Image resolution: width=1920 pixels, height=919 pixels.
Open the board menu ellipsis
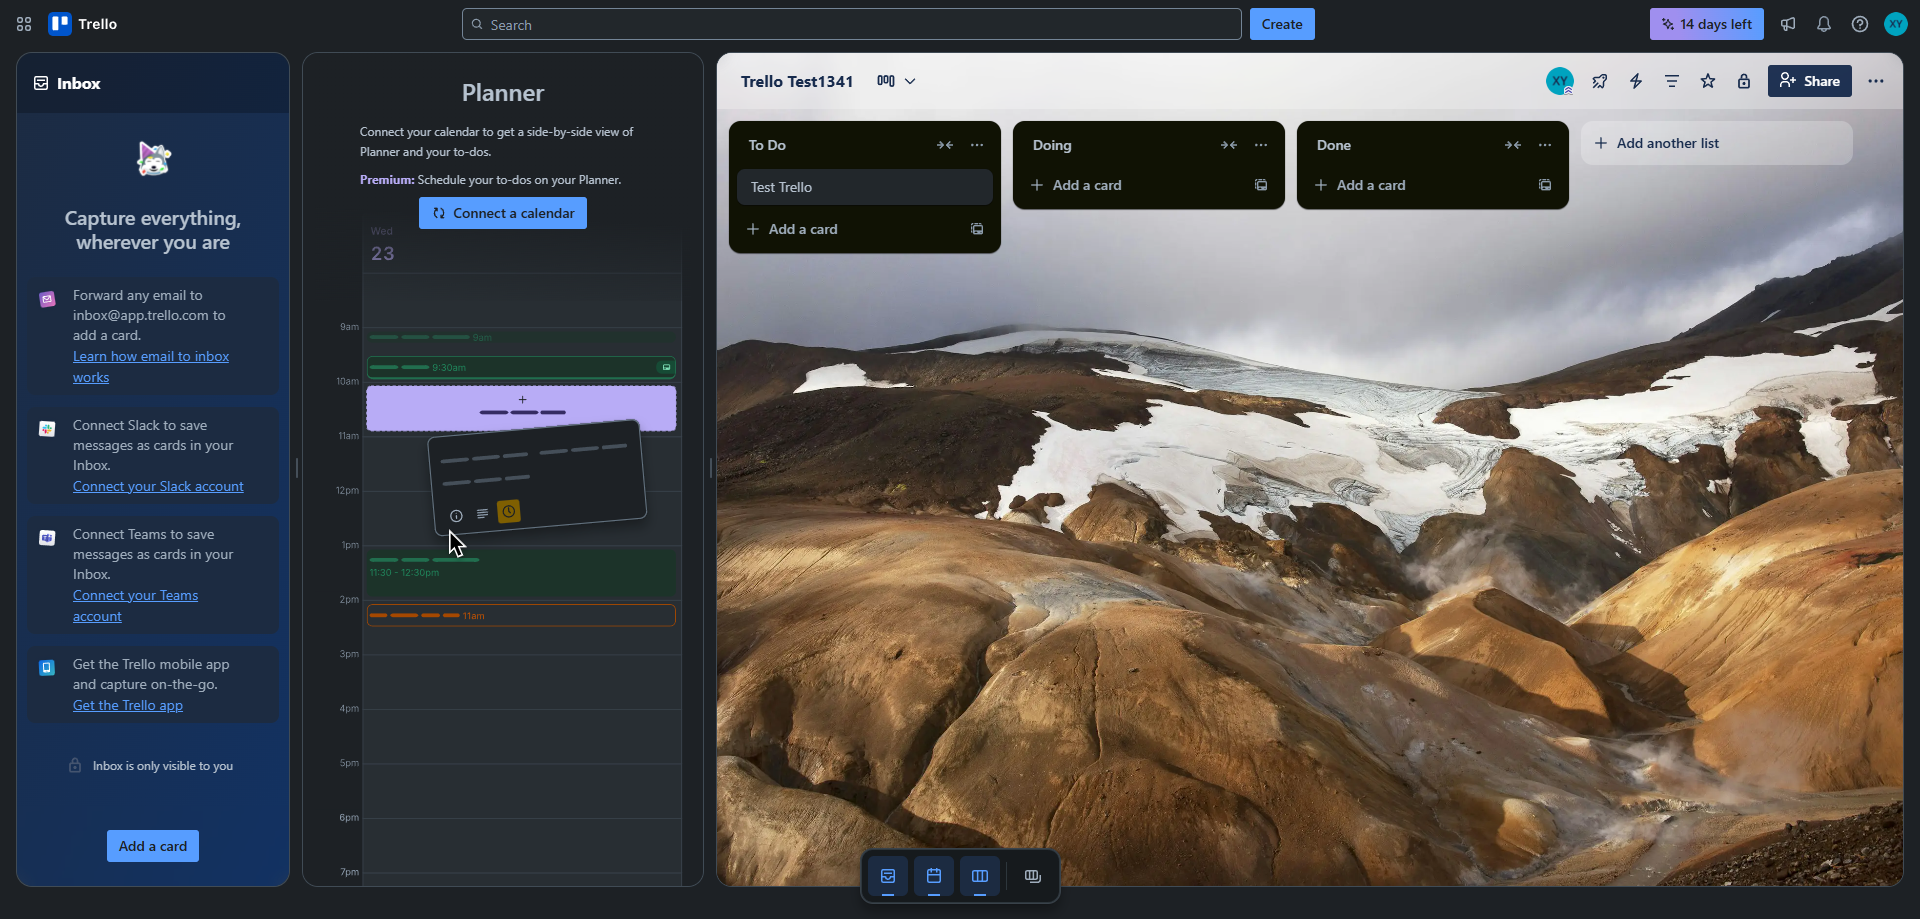[x=1876, y=81]
